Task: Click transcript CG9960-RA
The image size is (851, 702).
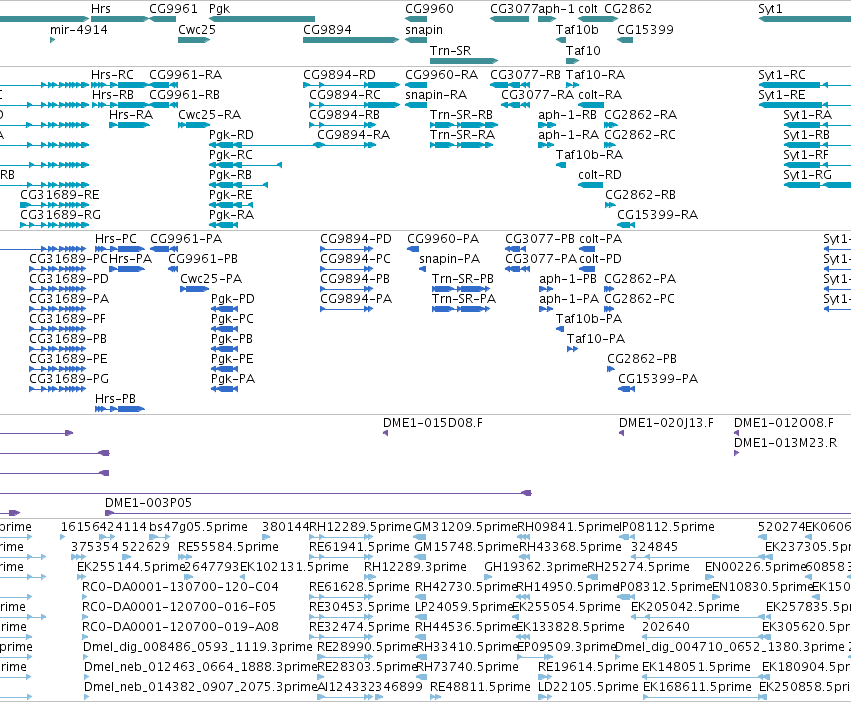Action: [442, 74]
